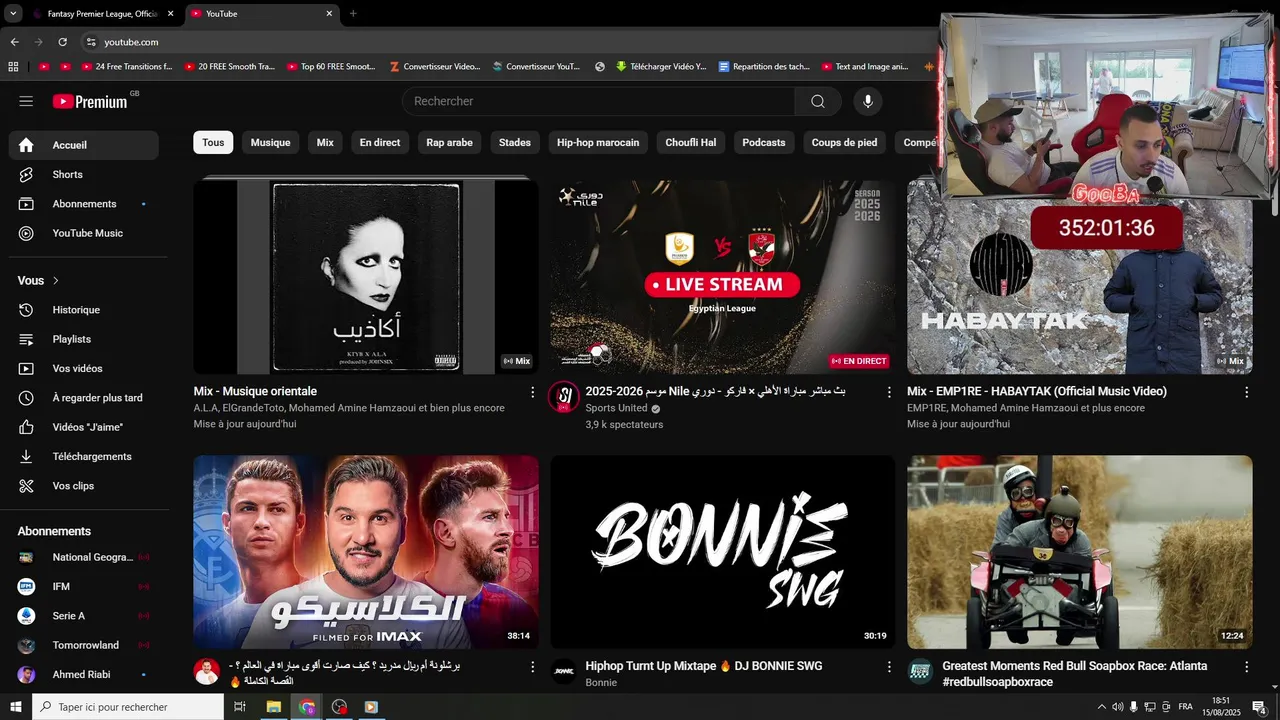The image size is (1280, 720).
Task: Open Vos vidéos in the sidebar
Action: (84, 368)
